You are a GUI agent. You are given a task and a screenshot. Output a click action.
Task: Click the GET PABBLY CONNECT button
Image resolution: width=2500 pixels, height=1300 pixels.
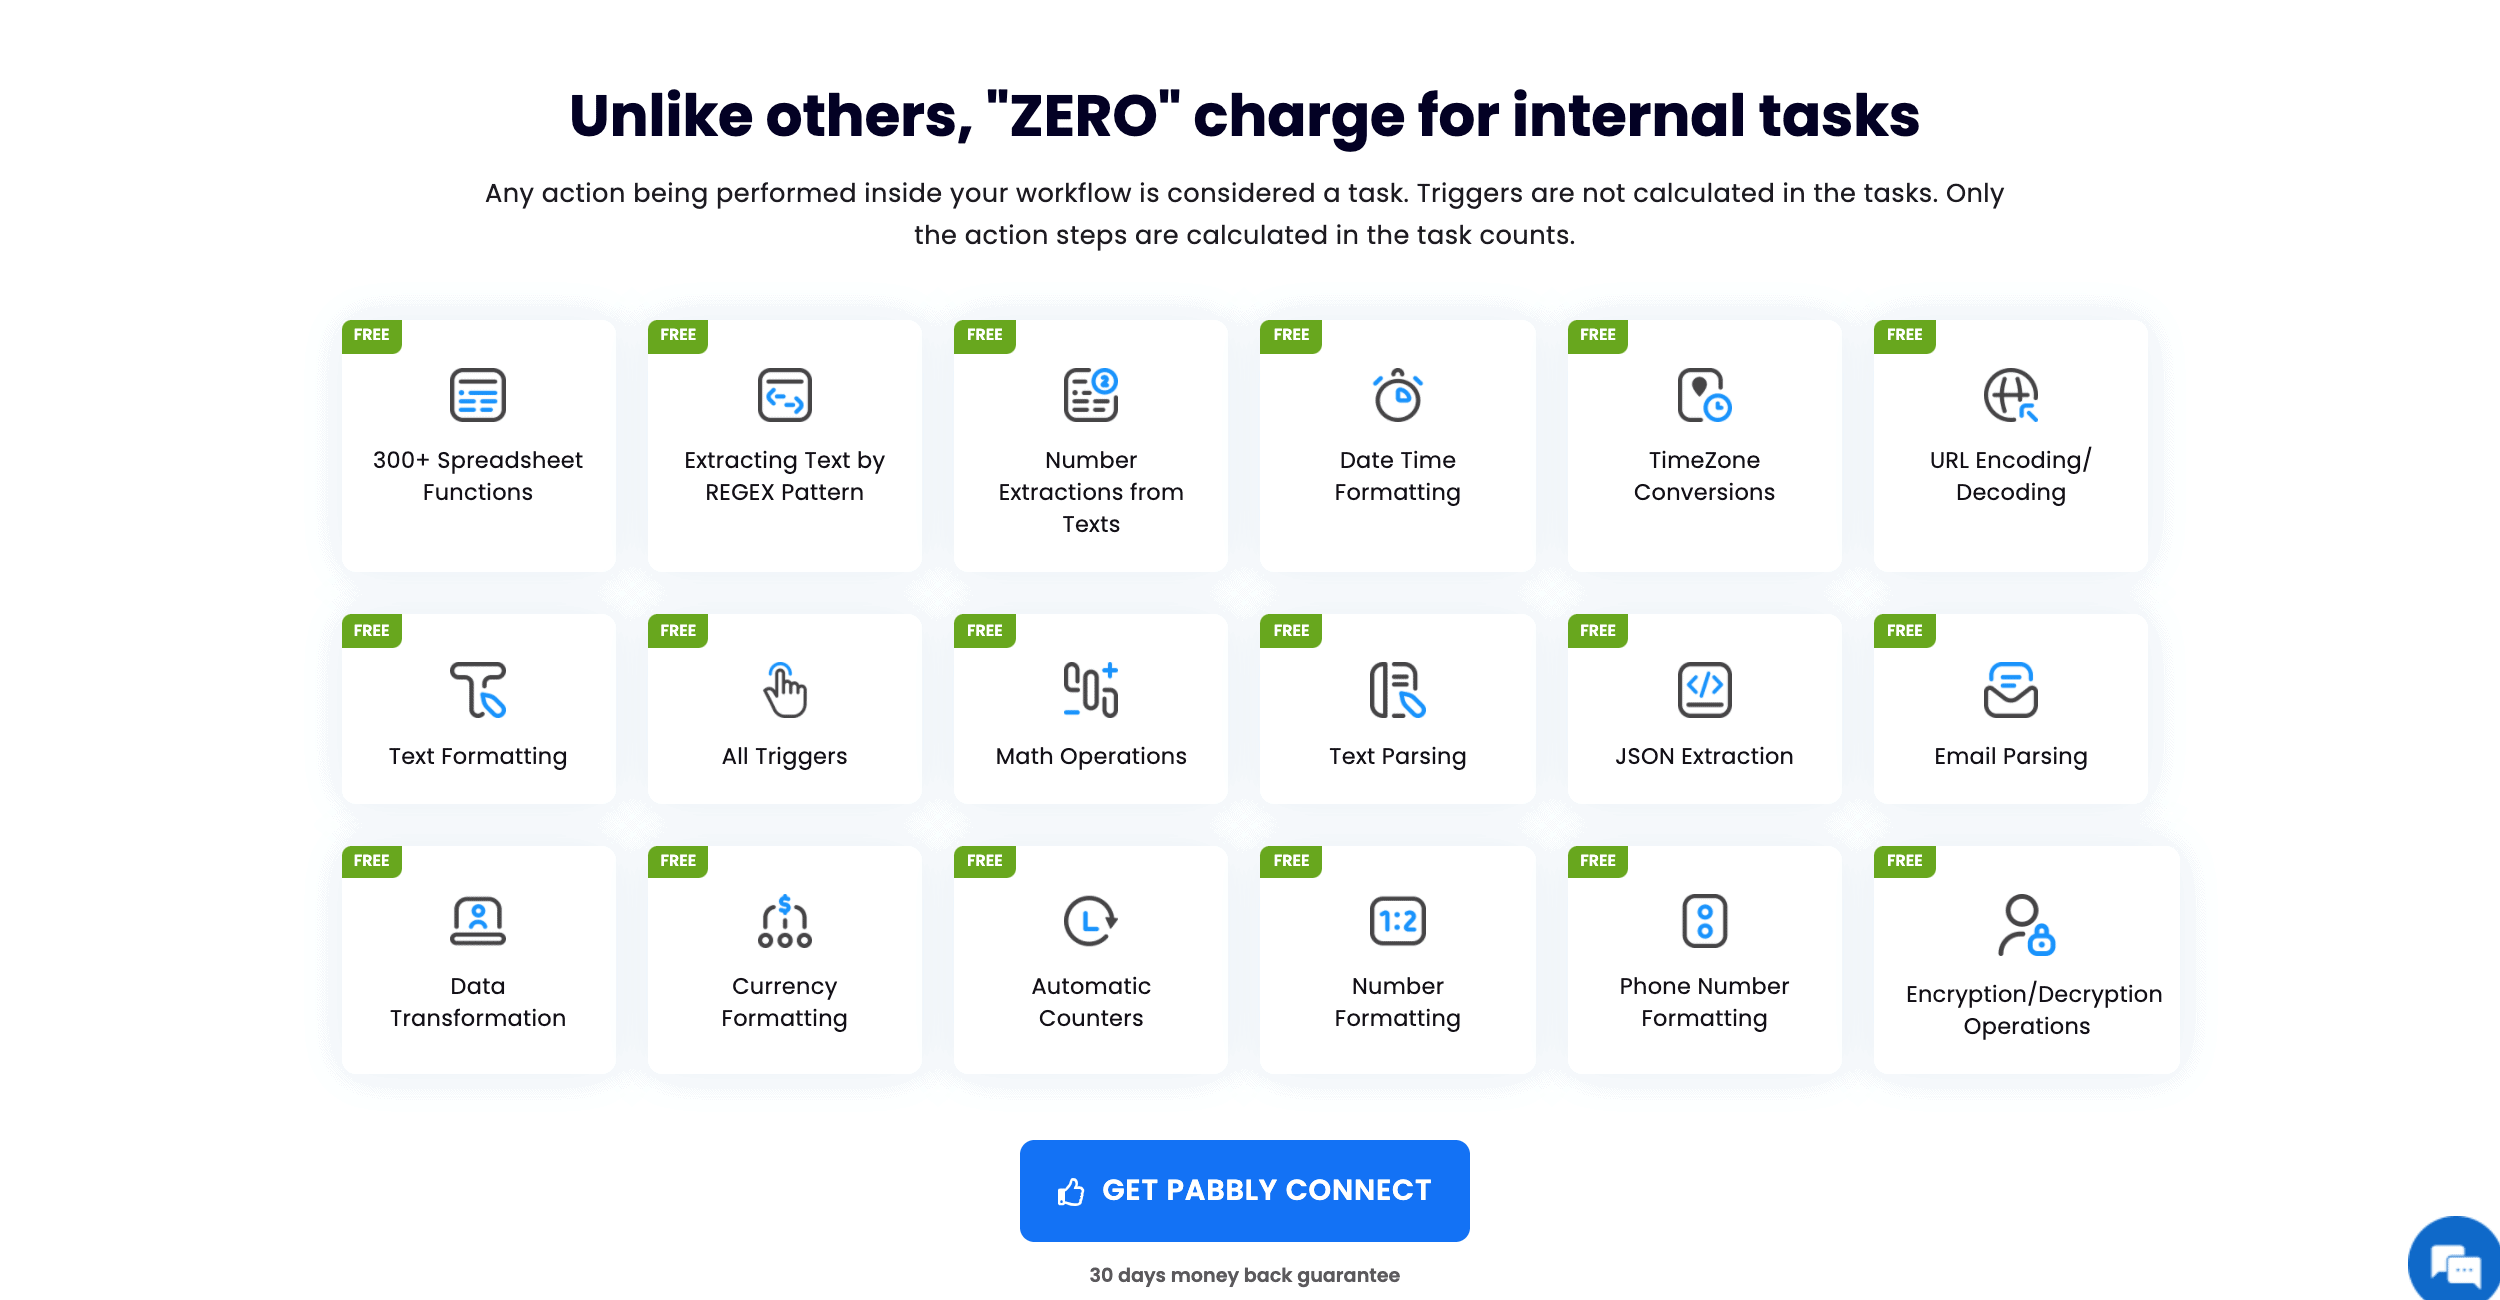tap(1244, 1190)
